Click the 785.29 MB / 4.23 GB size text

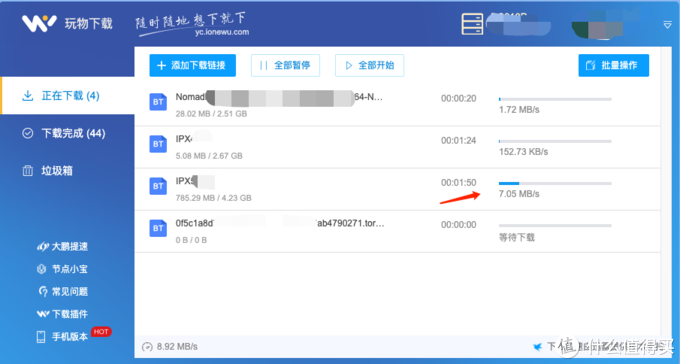213,198
